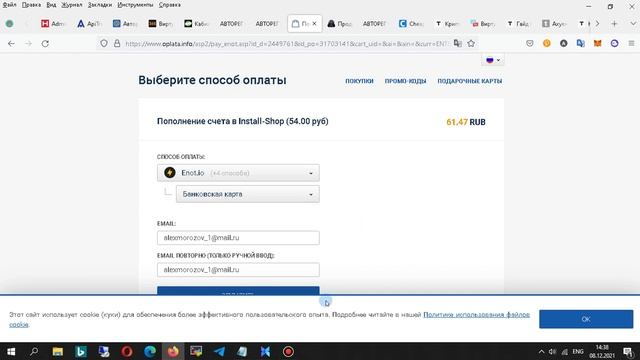Switch to the Api tab
640x360 pixels.
tap(89, 24)
